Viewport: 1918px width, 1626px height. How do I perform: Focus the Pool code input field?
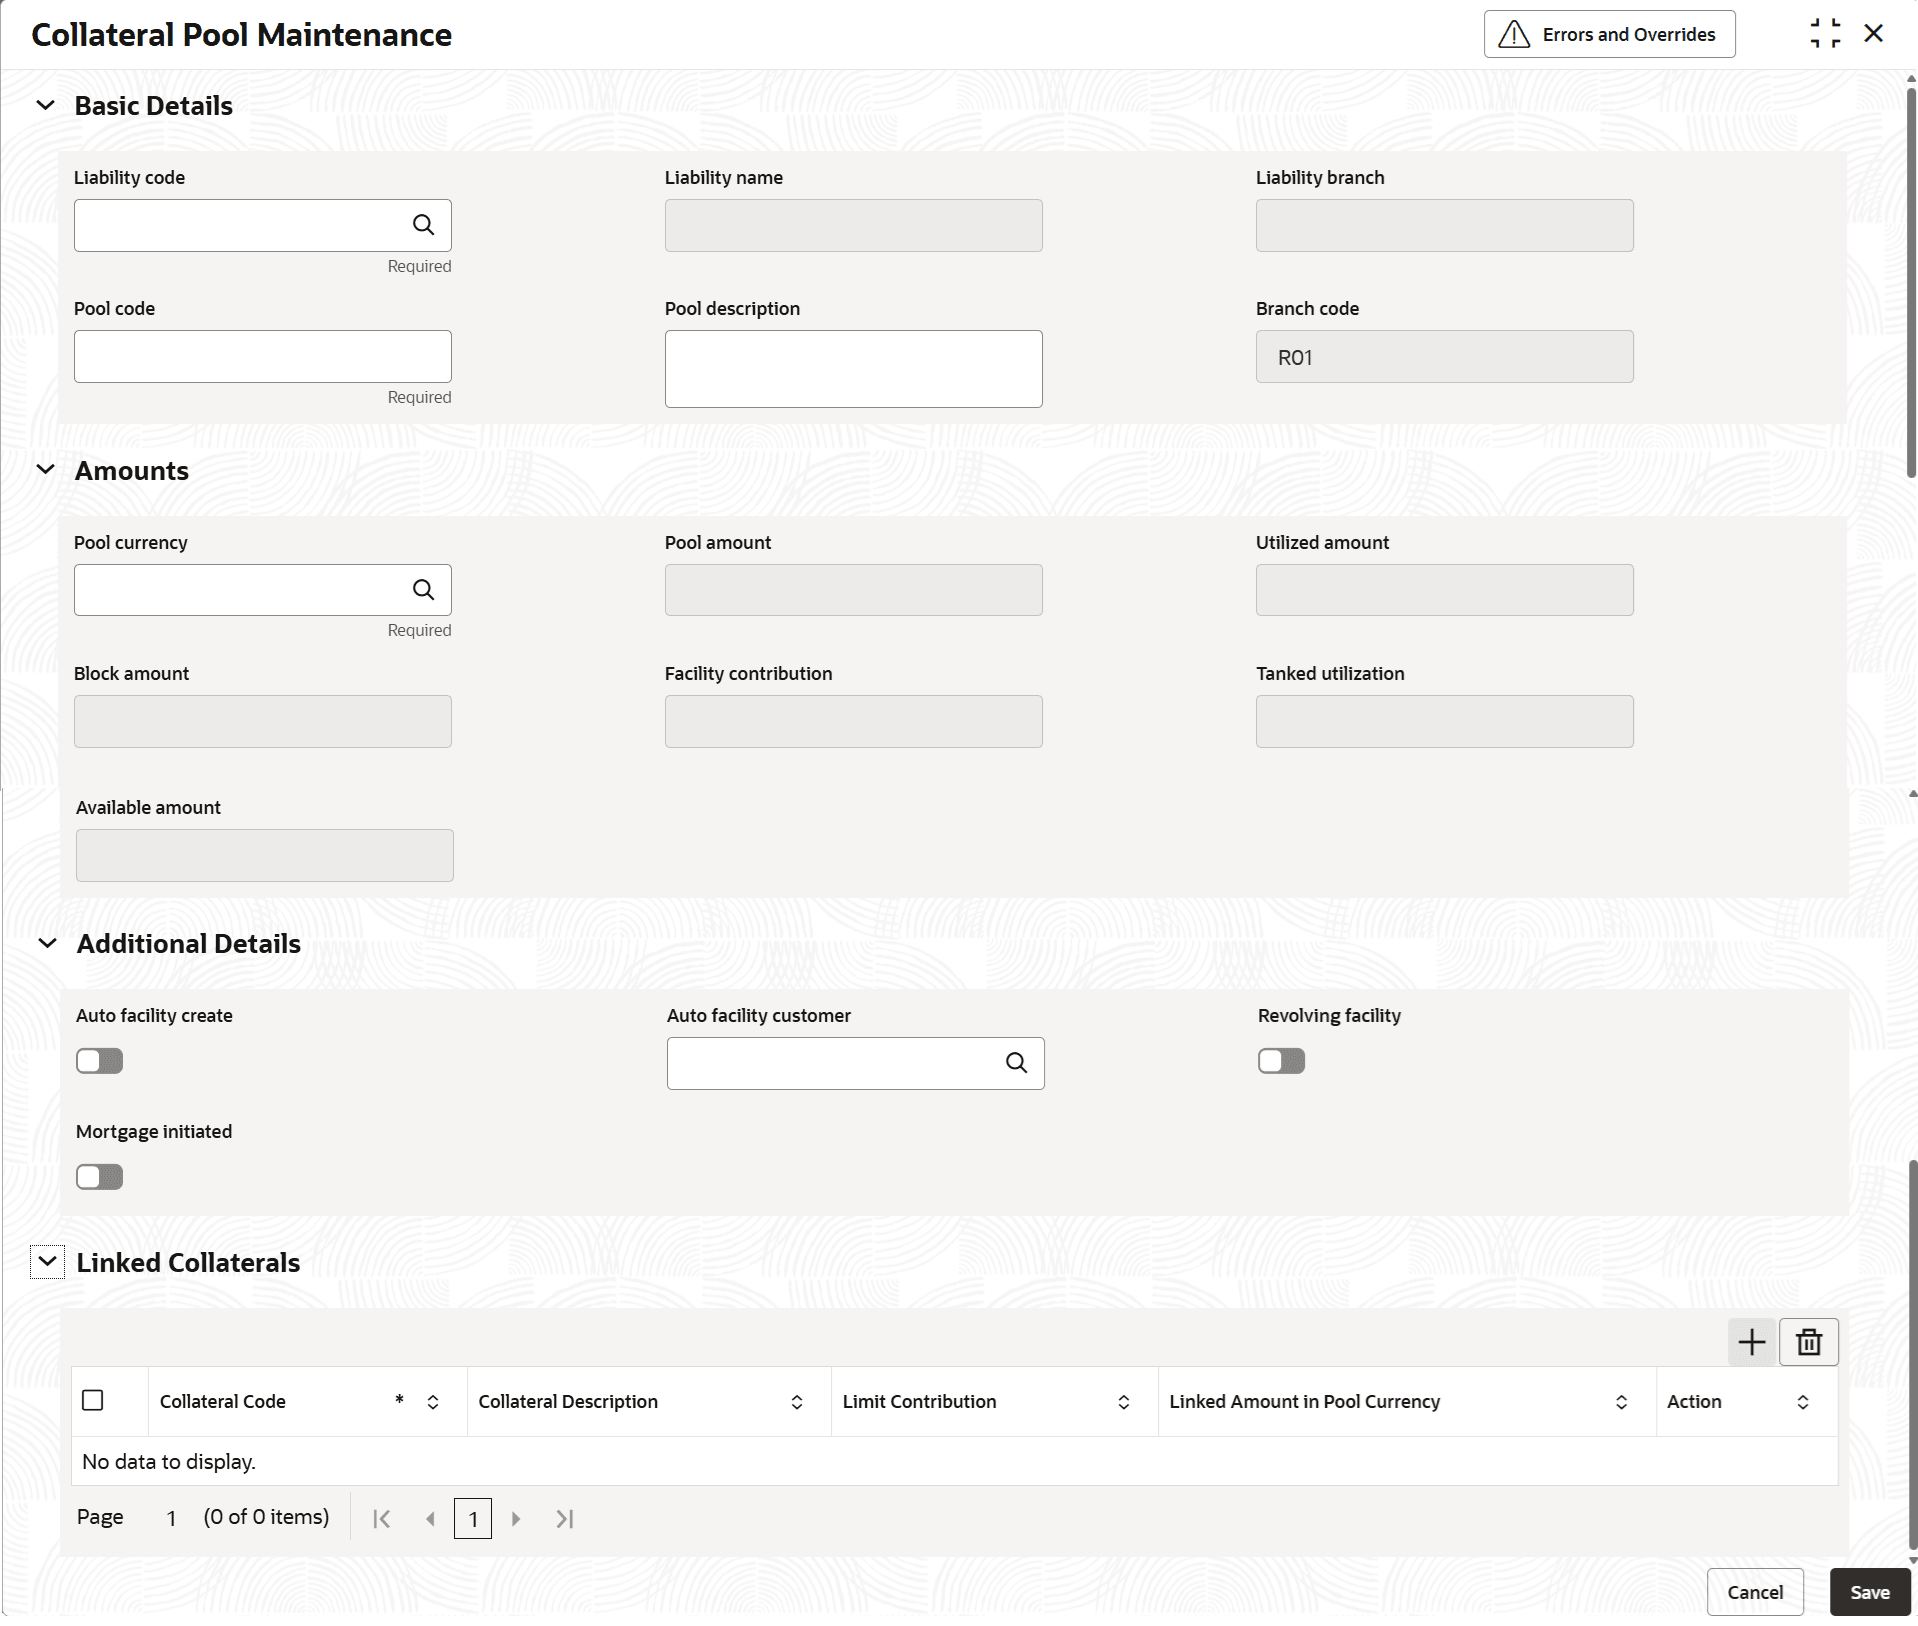coord(263,356)
